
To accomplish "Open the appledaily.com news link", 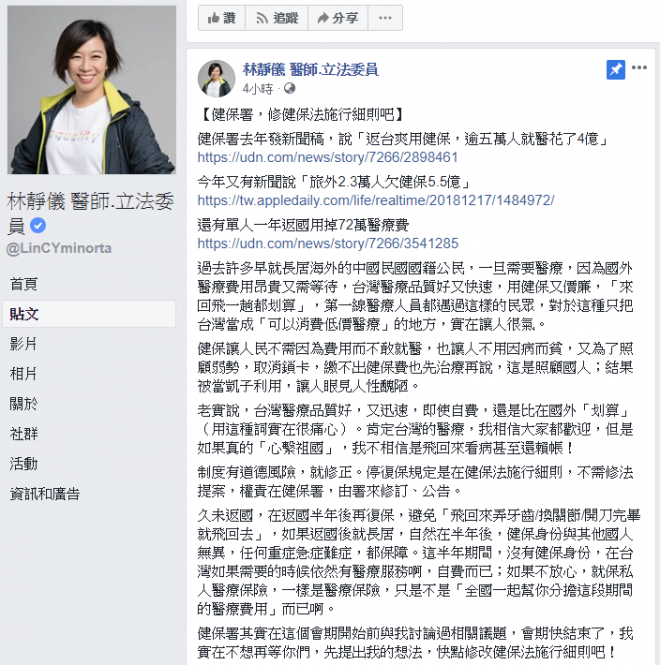I will 376,200.
